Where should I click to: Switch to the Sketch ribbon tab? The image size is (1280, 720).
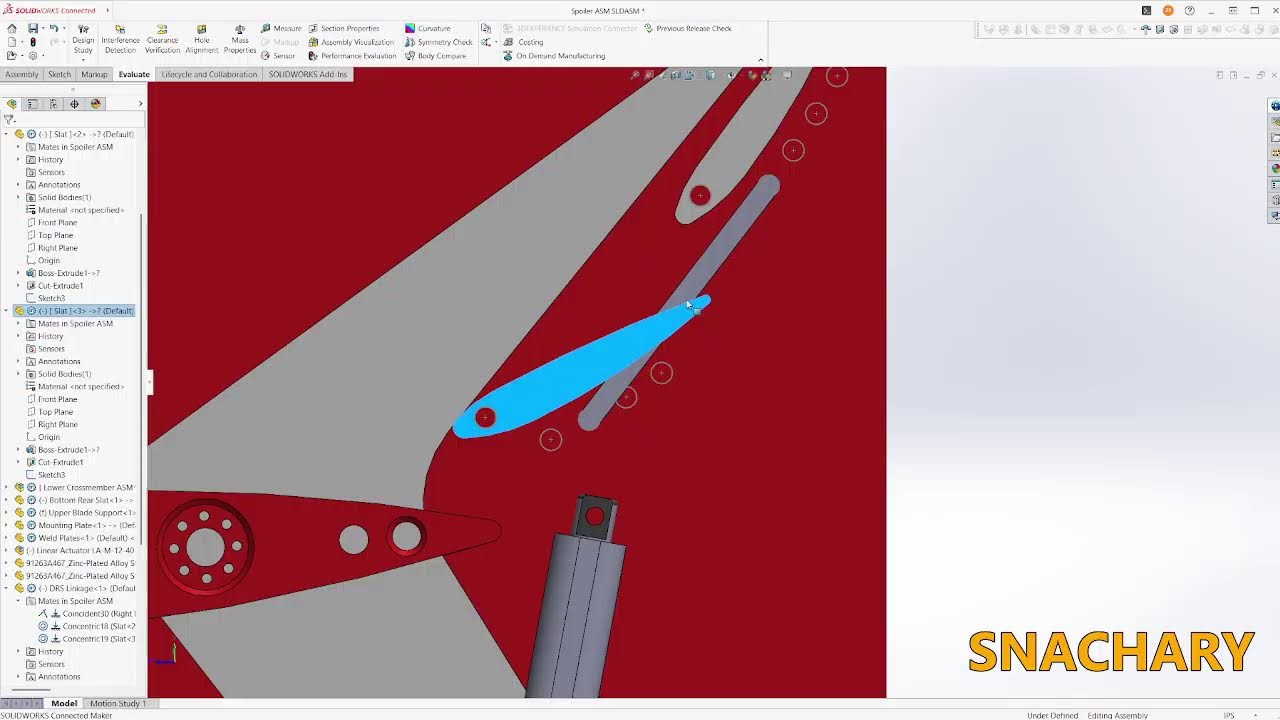(x=60, y=74)
